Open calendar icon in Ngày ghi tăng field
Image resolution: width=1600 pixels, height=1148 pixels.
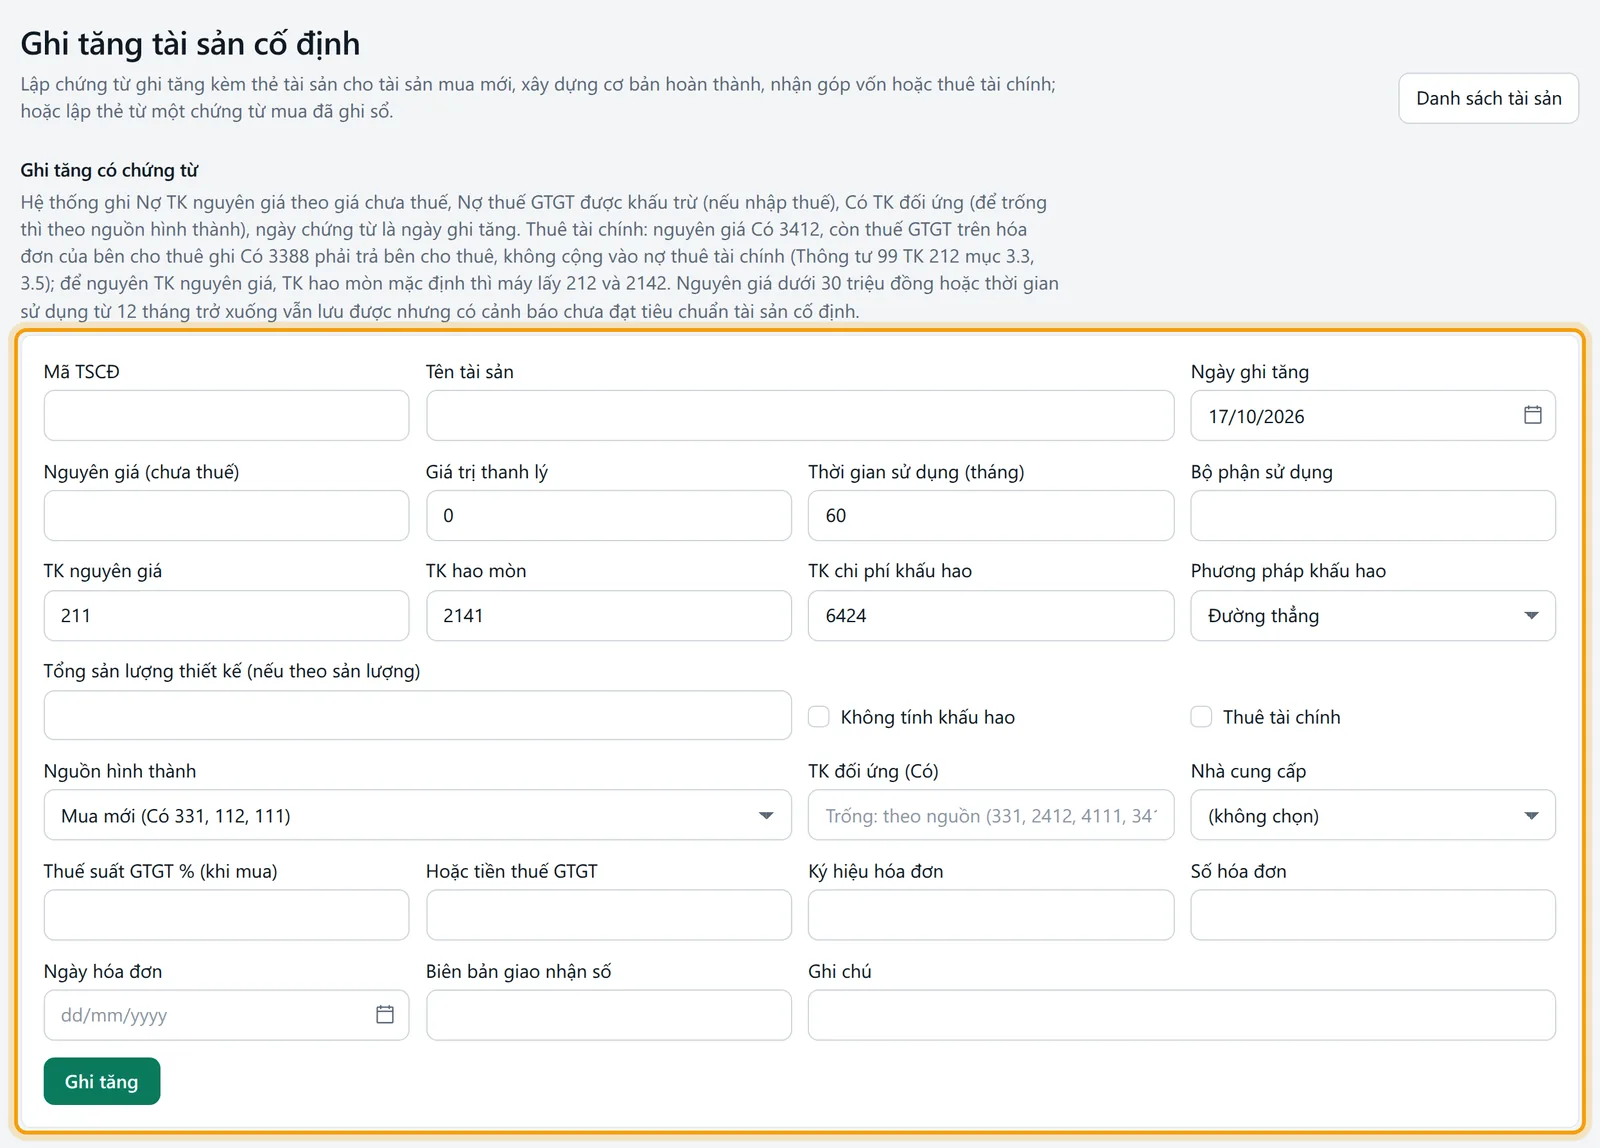click(x=1532, y=415)
